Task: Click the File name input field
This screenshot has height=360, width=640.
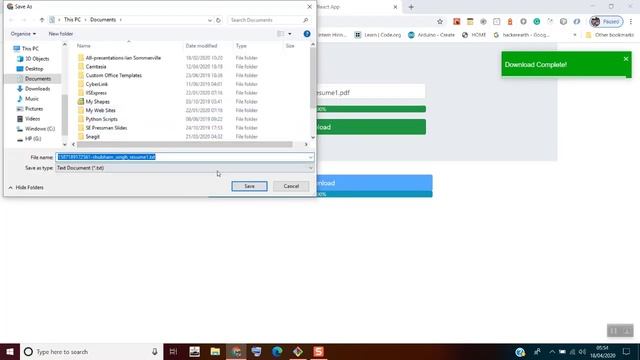Action: 181,157
